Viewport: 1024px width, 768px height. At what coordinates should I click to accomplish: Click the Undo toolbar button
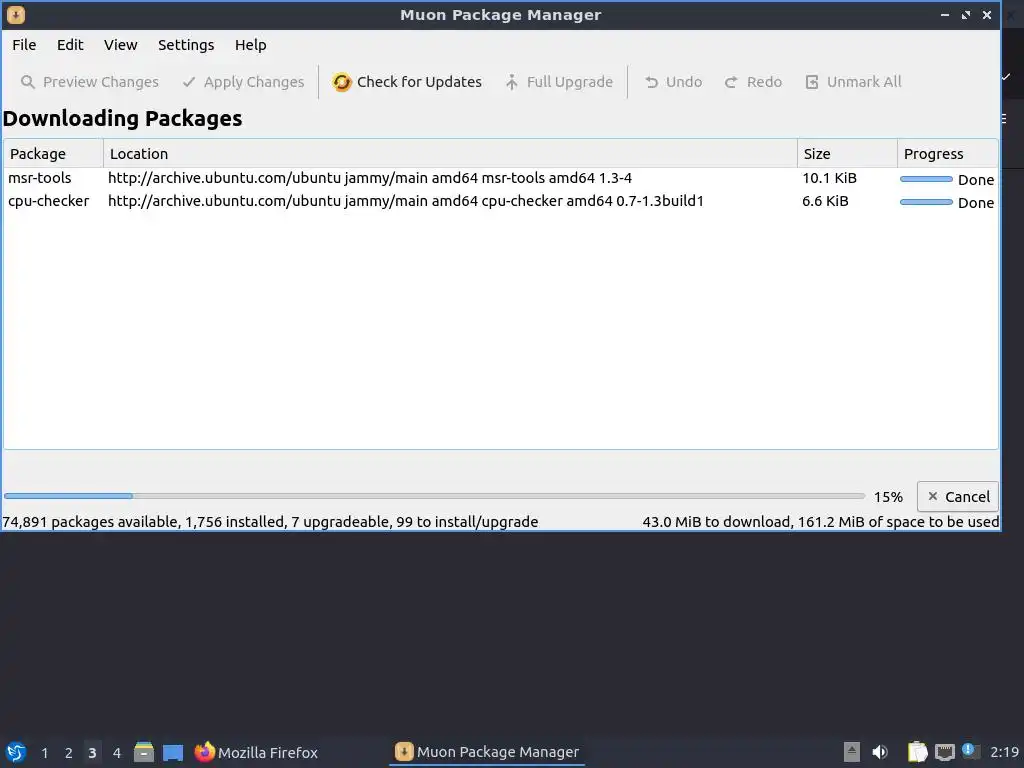click(673, 82)
